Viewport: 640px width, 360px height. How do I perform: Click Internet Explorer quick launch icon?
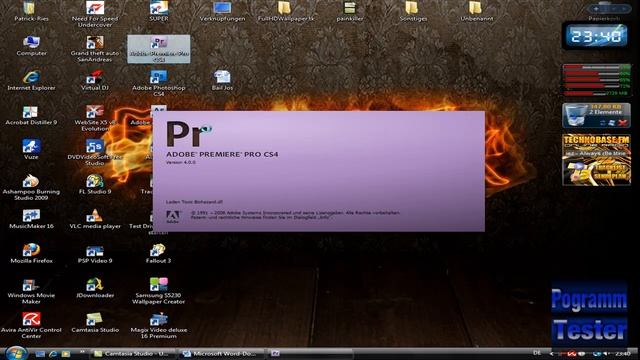point(53,354)
